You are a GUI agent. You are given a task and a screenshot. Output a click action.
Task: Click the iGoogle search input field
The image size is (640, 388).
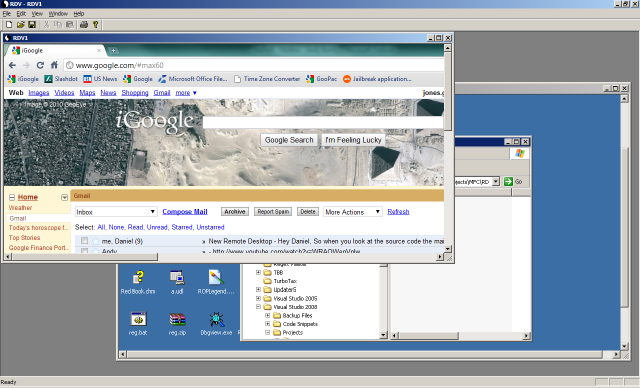pos(323,122)
